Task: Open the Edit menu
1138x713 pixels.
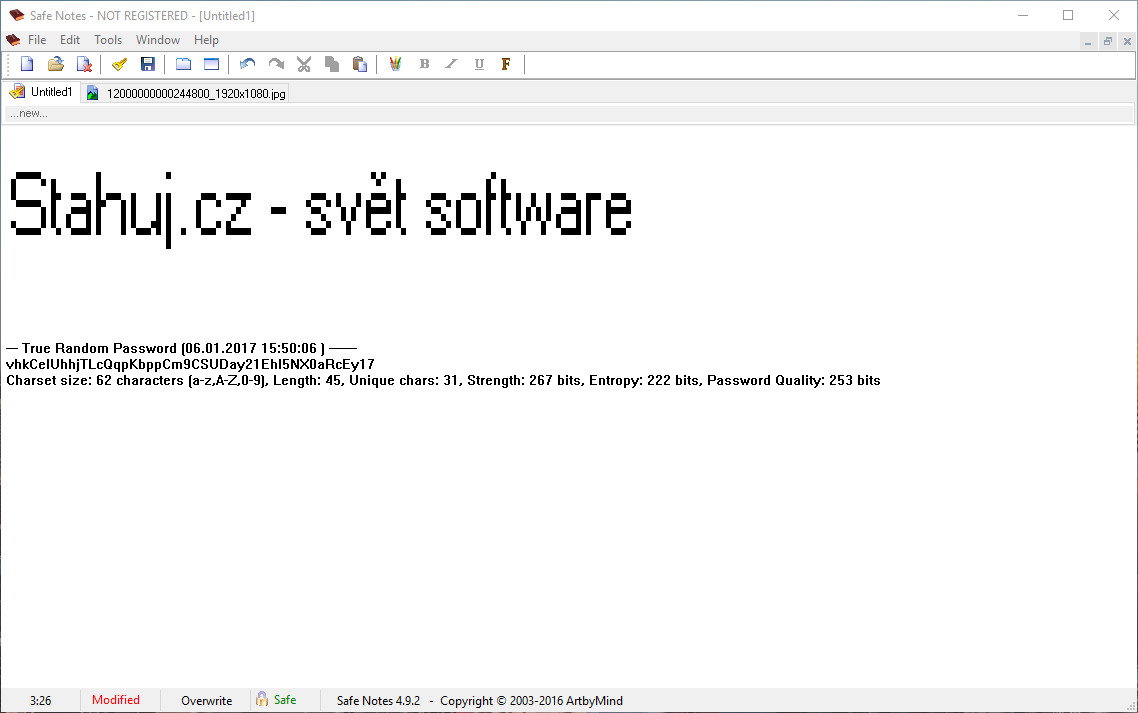Action: click(70, 40)
